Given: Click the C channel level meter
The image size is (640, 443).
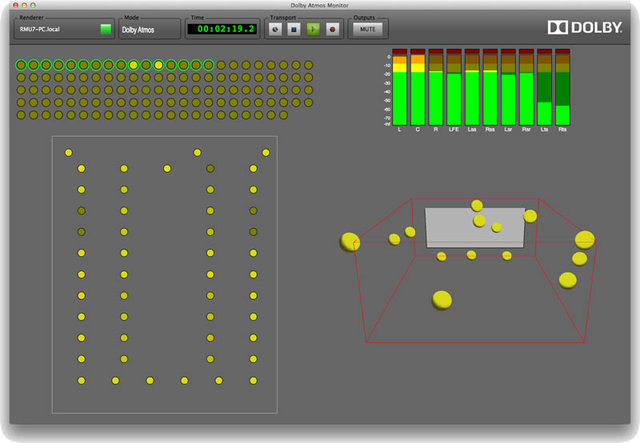Looking at the screenshot, I should 418,87.
